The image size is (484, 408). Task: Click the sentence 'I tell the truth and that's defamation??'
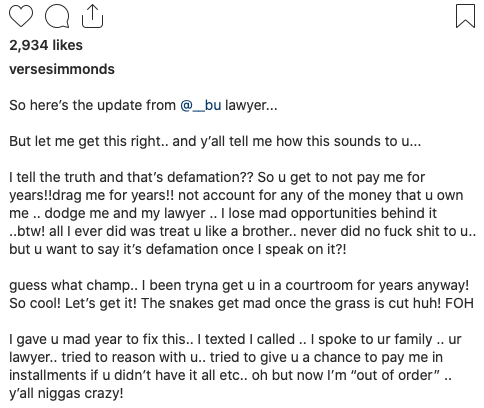coord(132,177)
